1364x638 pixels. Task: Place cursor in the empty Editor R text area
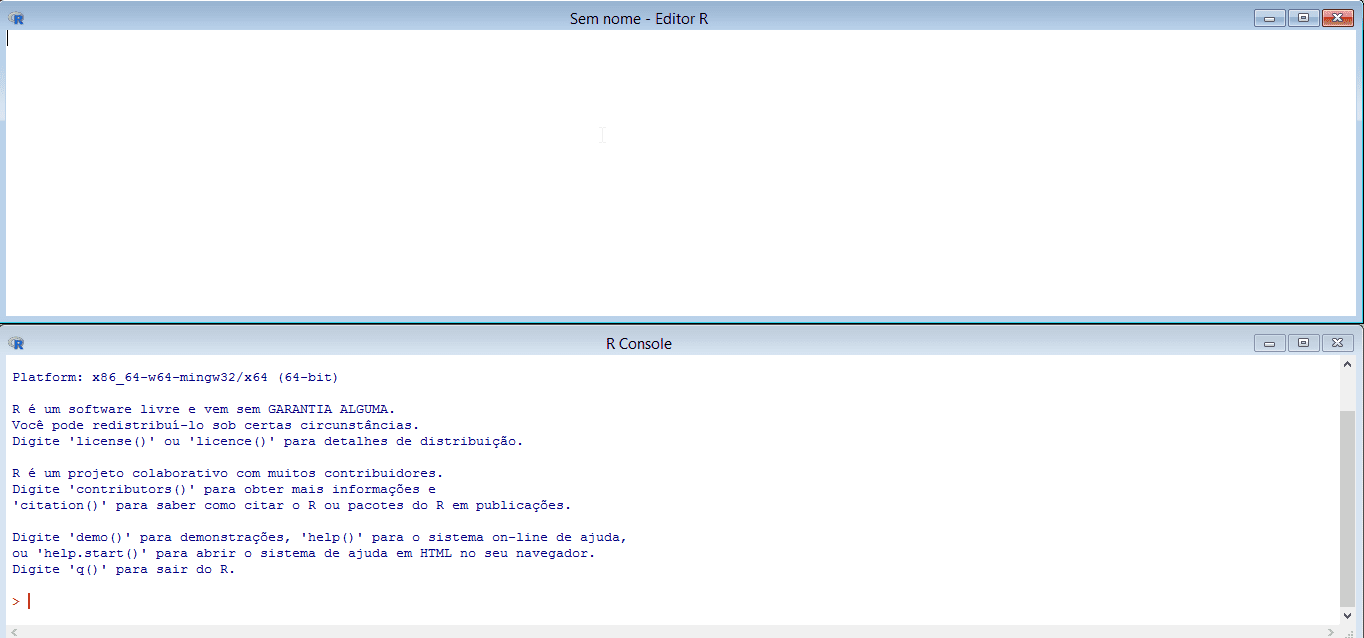coord(600,170)
